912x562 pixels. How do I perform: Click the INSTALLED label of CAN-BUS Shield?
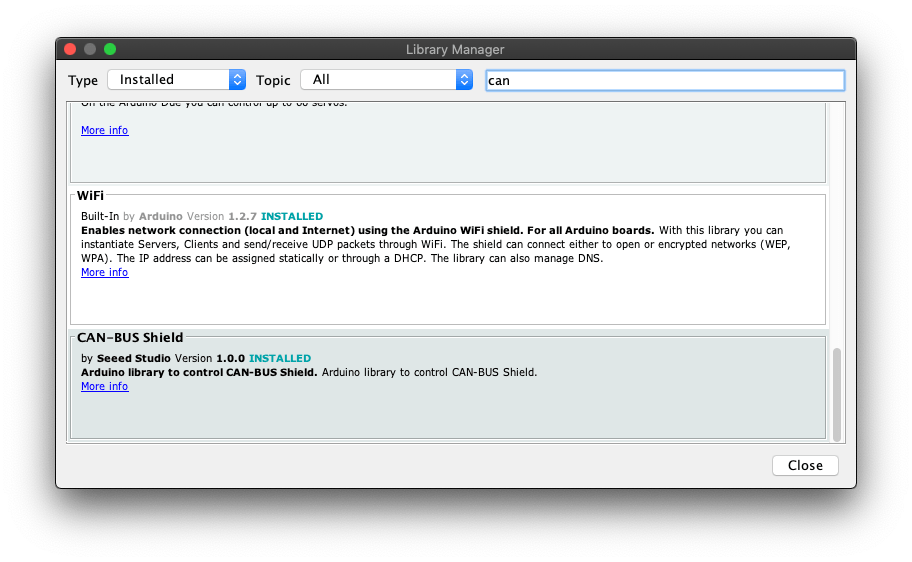click(280, 358)
